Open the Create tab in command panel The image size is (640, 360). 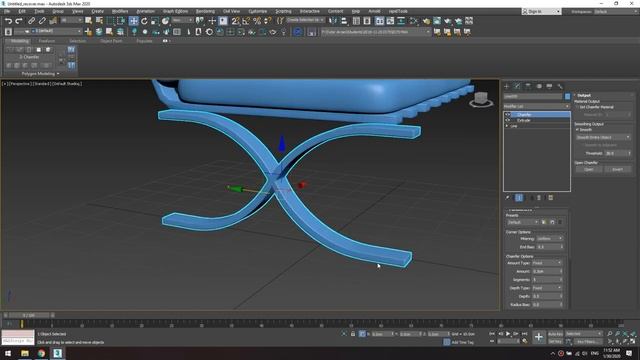pos(507,86)
